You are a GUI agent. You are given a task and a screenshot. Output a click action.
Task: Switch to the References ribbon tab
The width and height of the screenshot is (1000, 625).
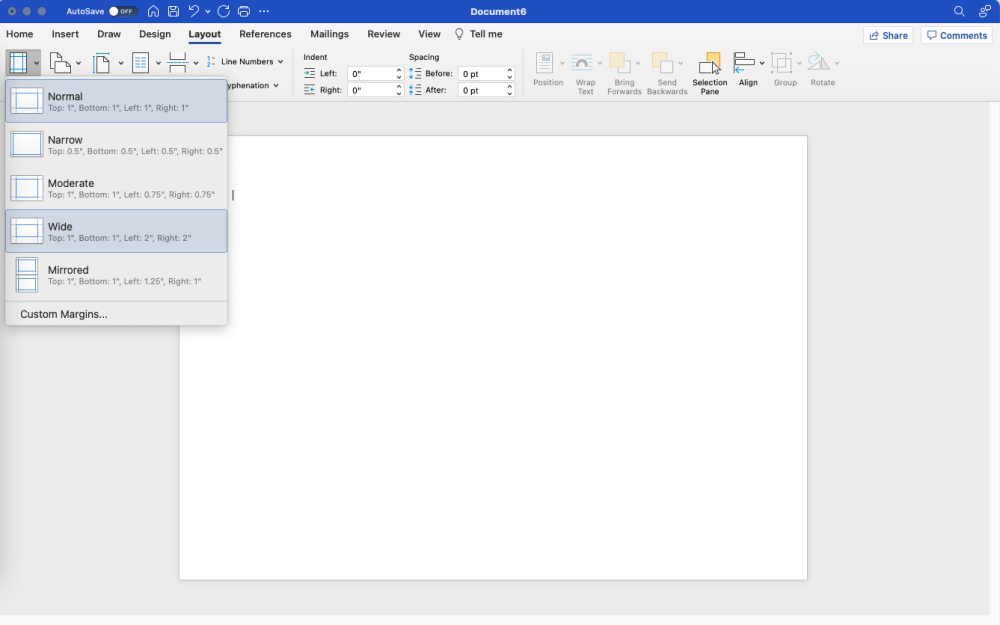coord(265,33)
